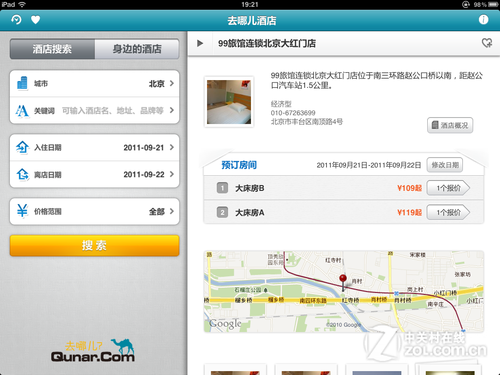Open 酒店概况 hotel overview button

[450, 125]
